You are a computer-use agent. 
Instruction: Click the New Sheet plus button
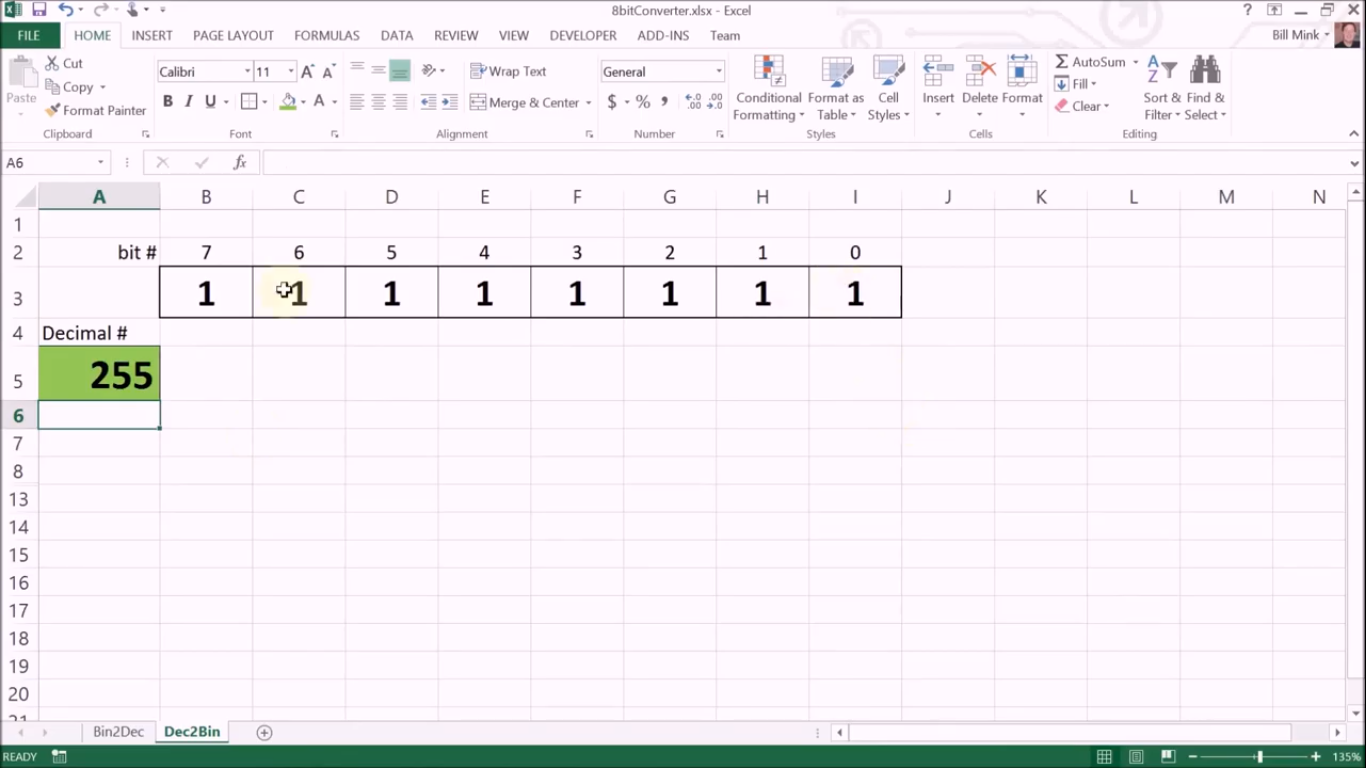[x=264, y=732]
